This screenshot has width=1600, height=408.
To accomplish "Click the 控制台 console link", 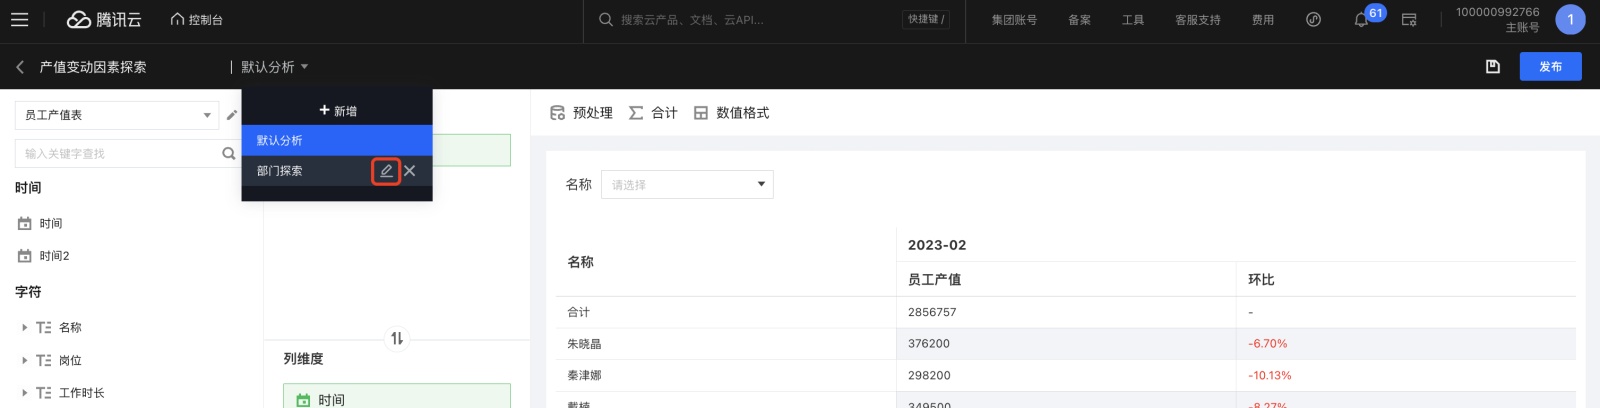I will click(197, 20).
